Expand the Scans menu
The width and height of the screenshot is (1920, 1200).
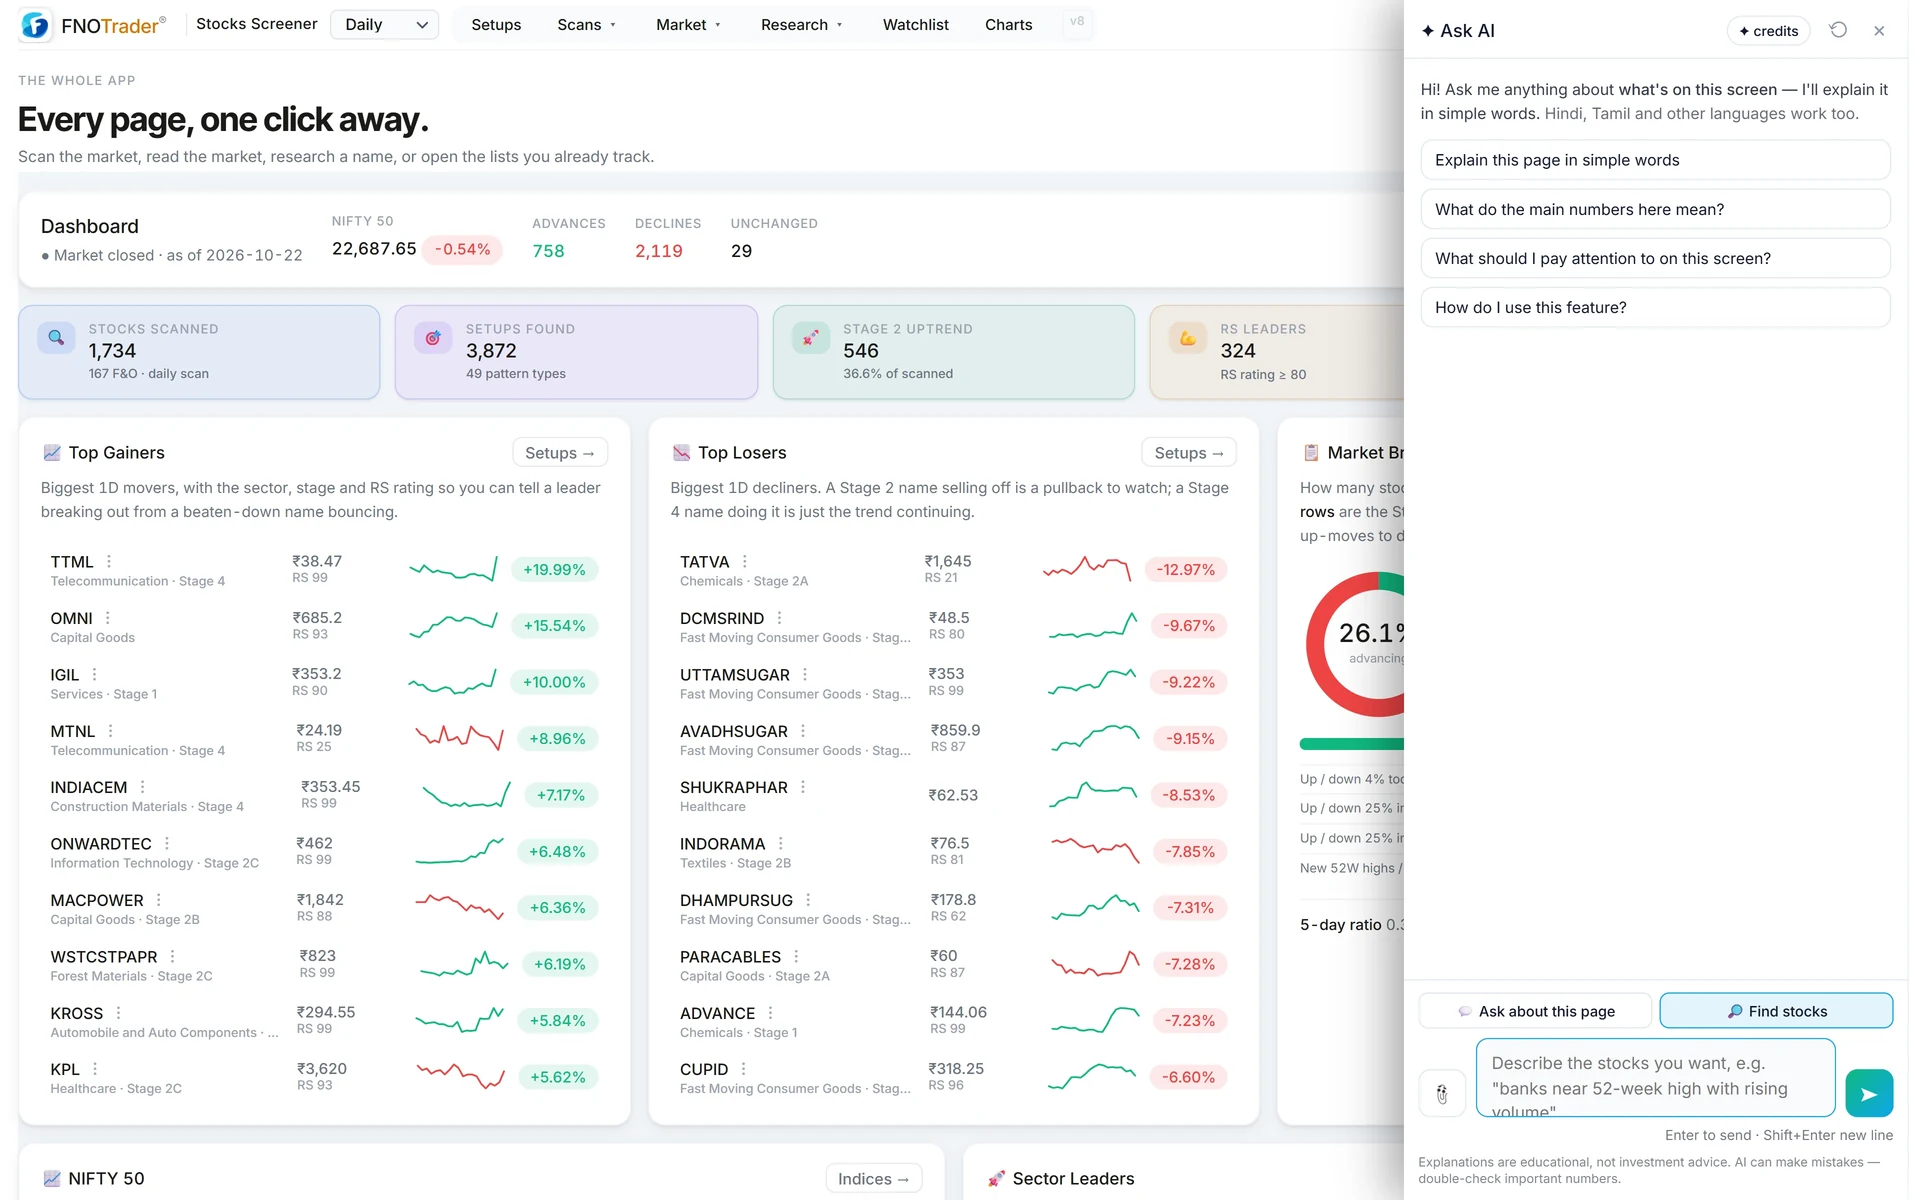point(587,25)
